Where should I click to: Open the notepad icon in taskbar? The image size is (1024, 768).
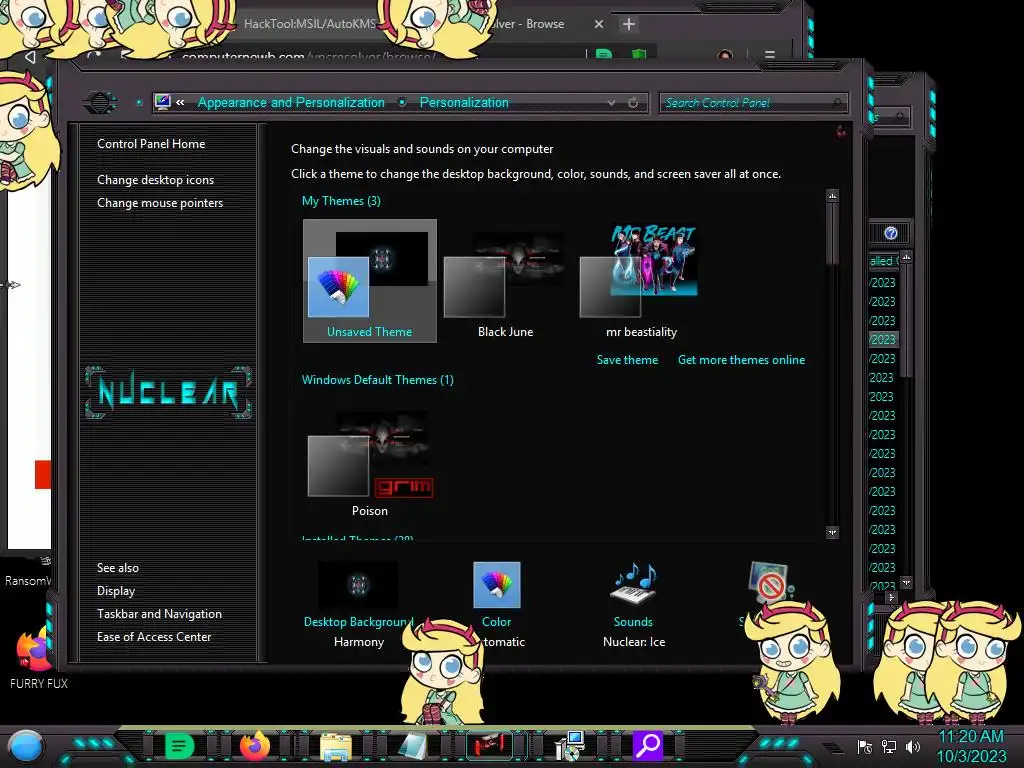412,746
